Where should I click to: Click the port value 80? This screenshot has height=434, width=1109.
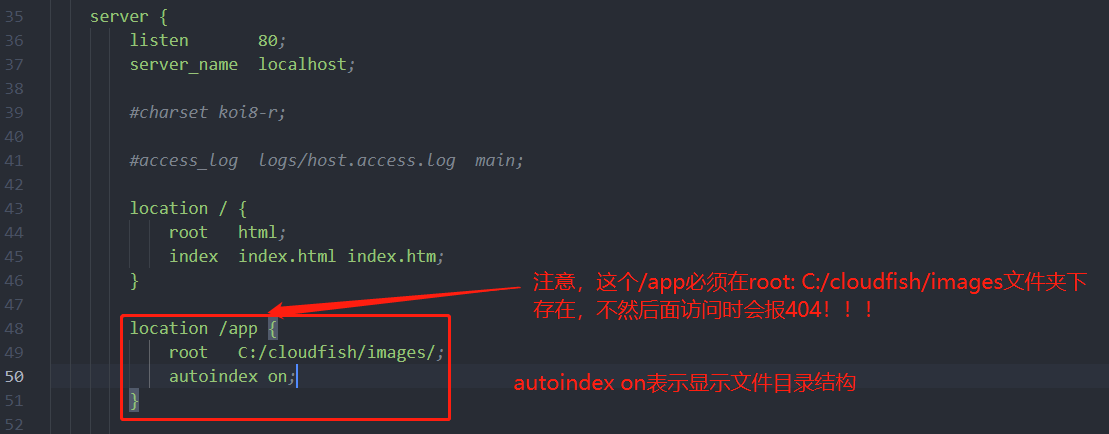268,40
